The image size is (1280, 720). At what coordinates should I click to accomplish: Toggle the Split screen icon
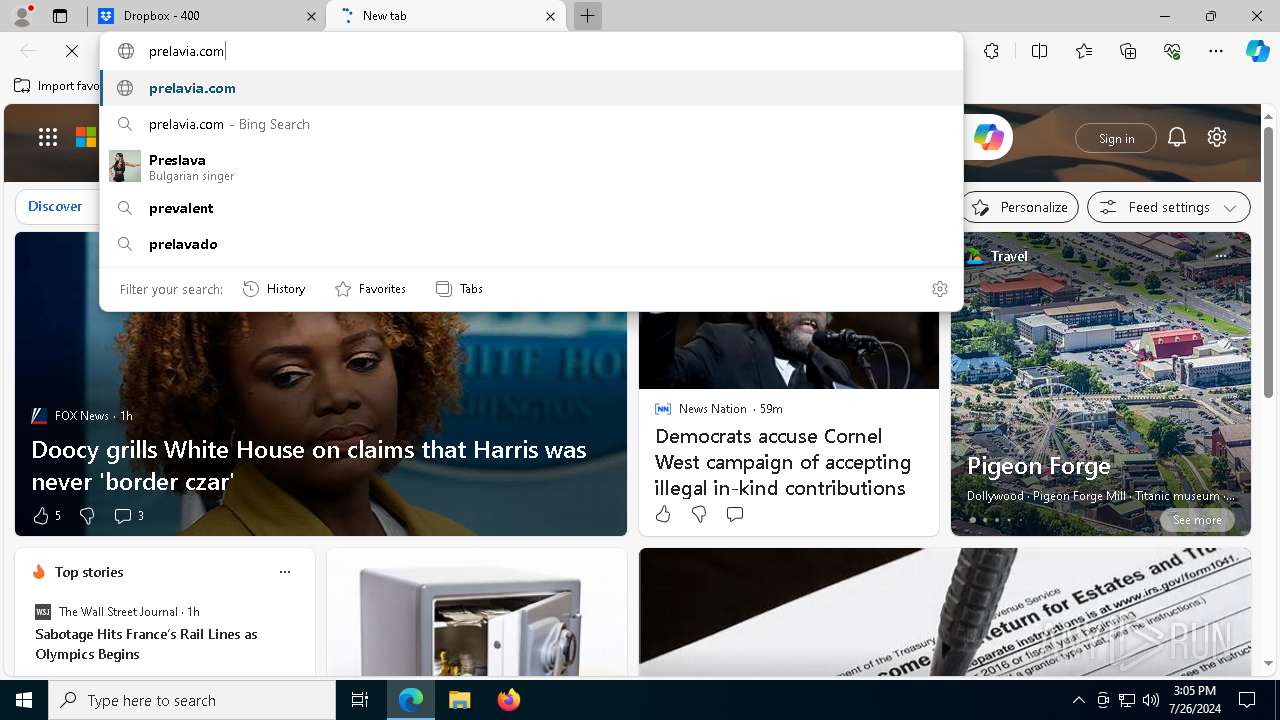click(1039, 51)
